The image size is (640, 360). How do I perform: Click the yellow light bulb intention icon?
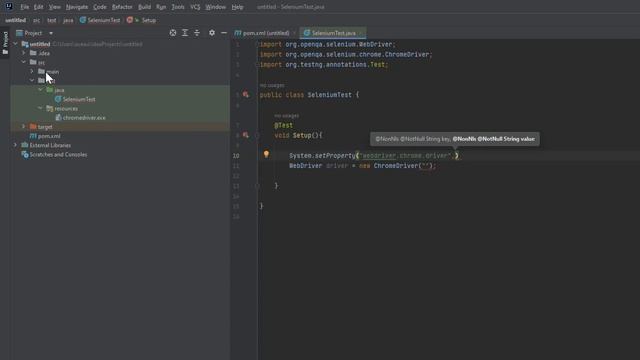(266, 154)
